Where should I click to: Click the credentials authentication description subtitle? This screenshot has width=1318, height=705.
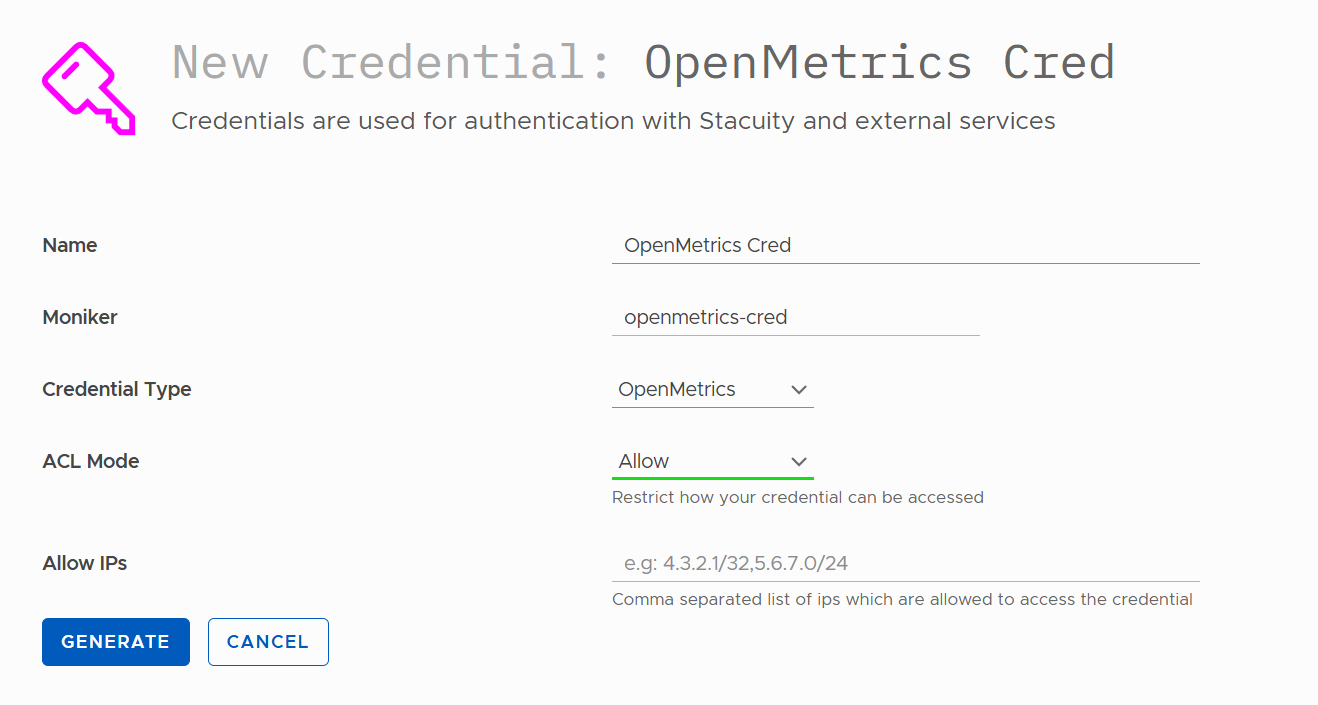613,122
